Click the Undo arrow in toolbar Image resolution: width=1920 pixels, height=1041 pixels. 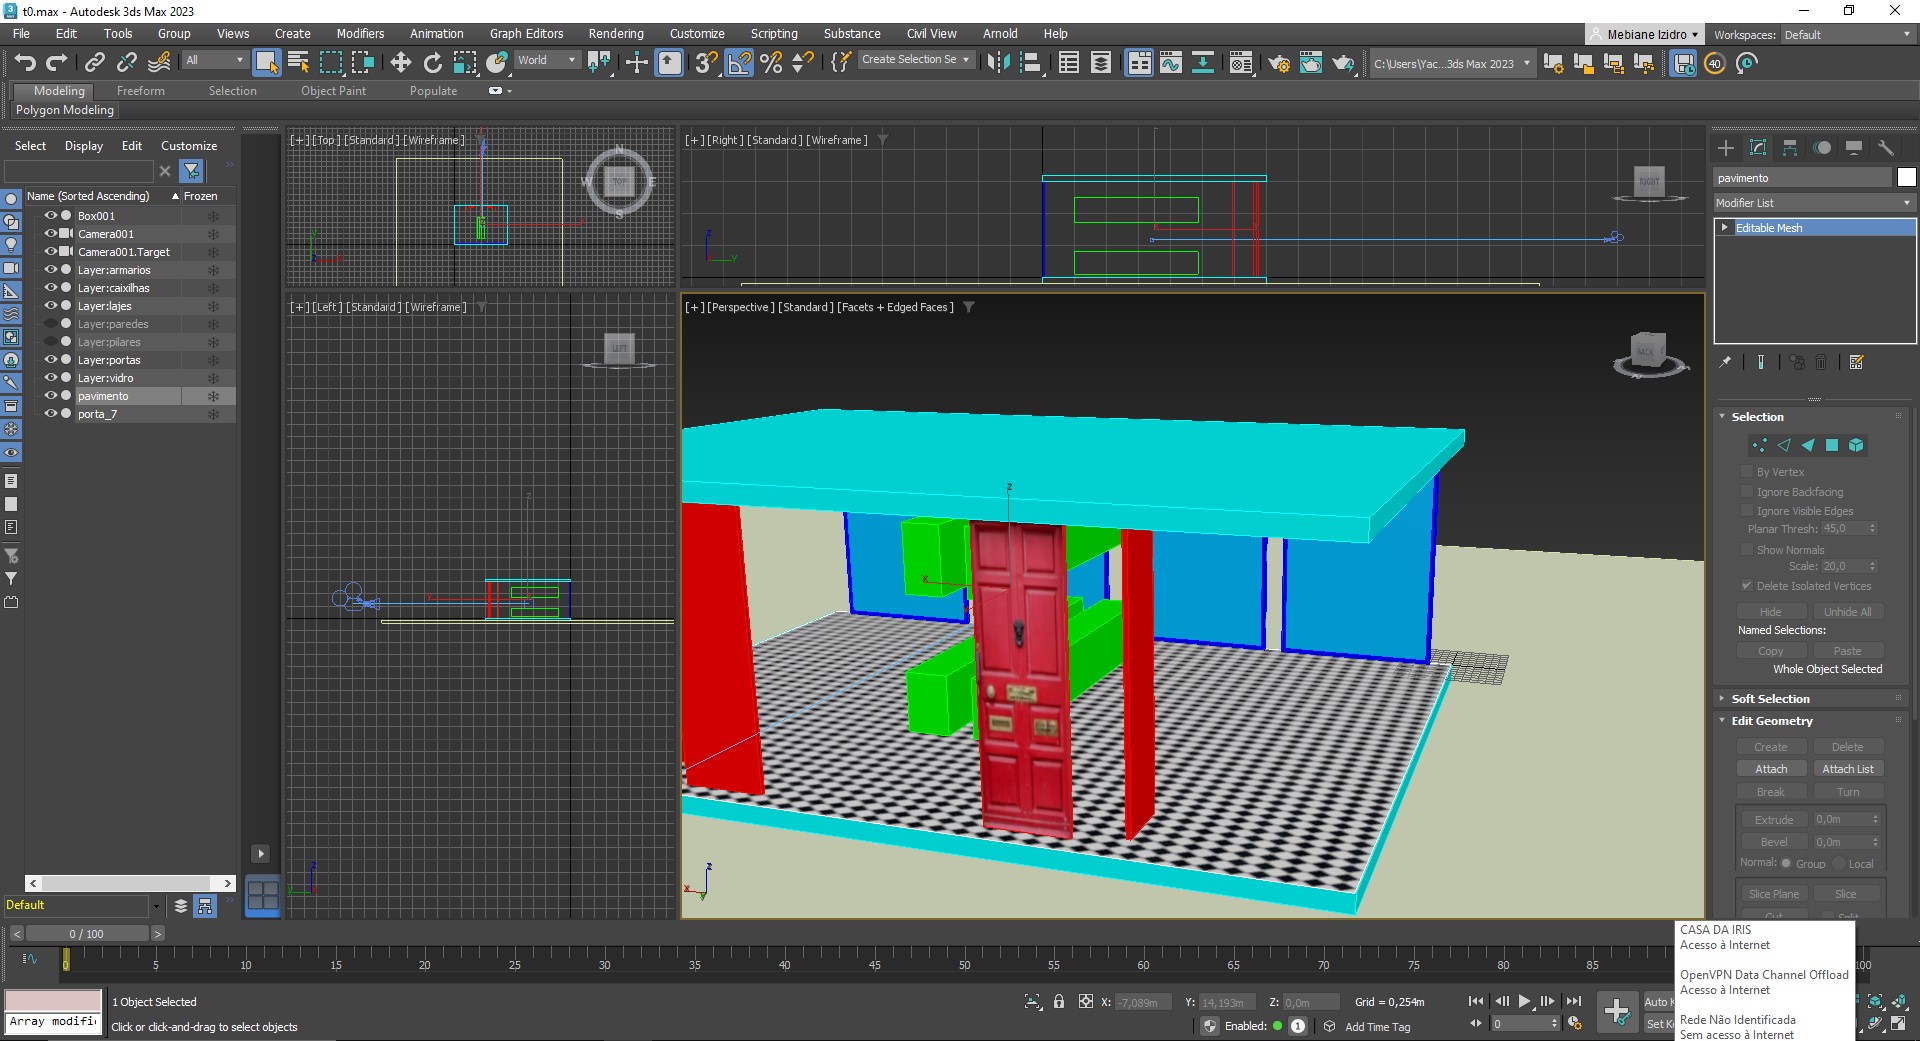pos(25,63)
